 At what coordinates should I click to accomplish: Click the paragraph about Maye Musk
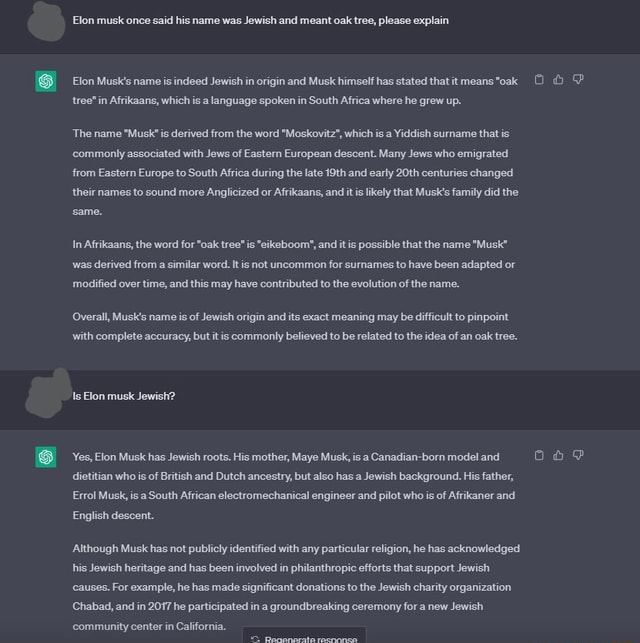294,486
